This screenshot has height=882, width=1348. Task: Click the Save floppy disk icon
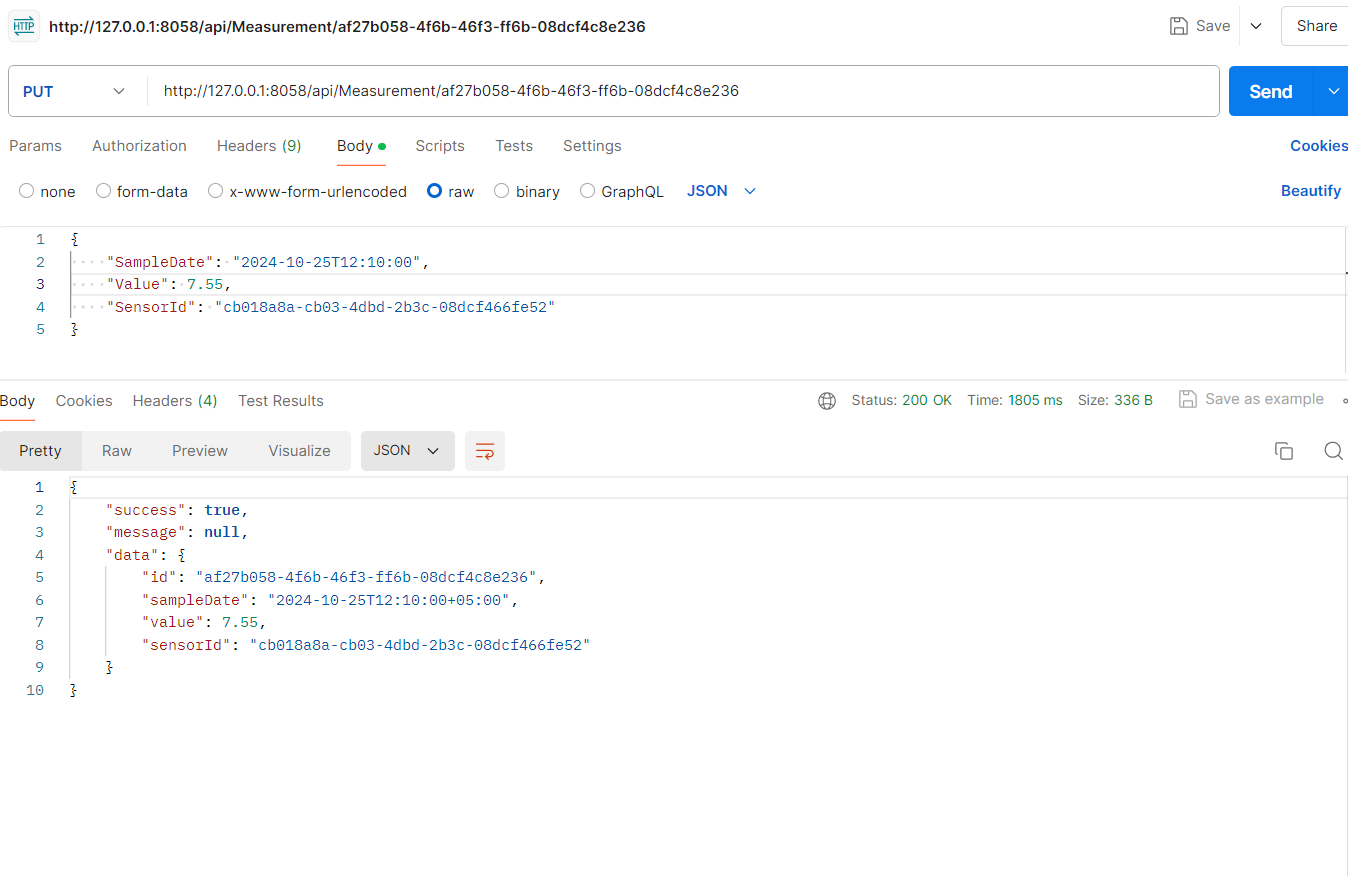(1179, 26)
